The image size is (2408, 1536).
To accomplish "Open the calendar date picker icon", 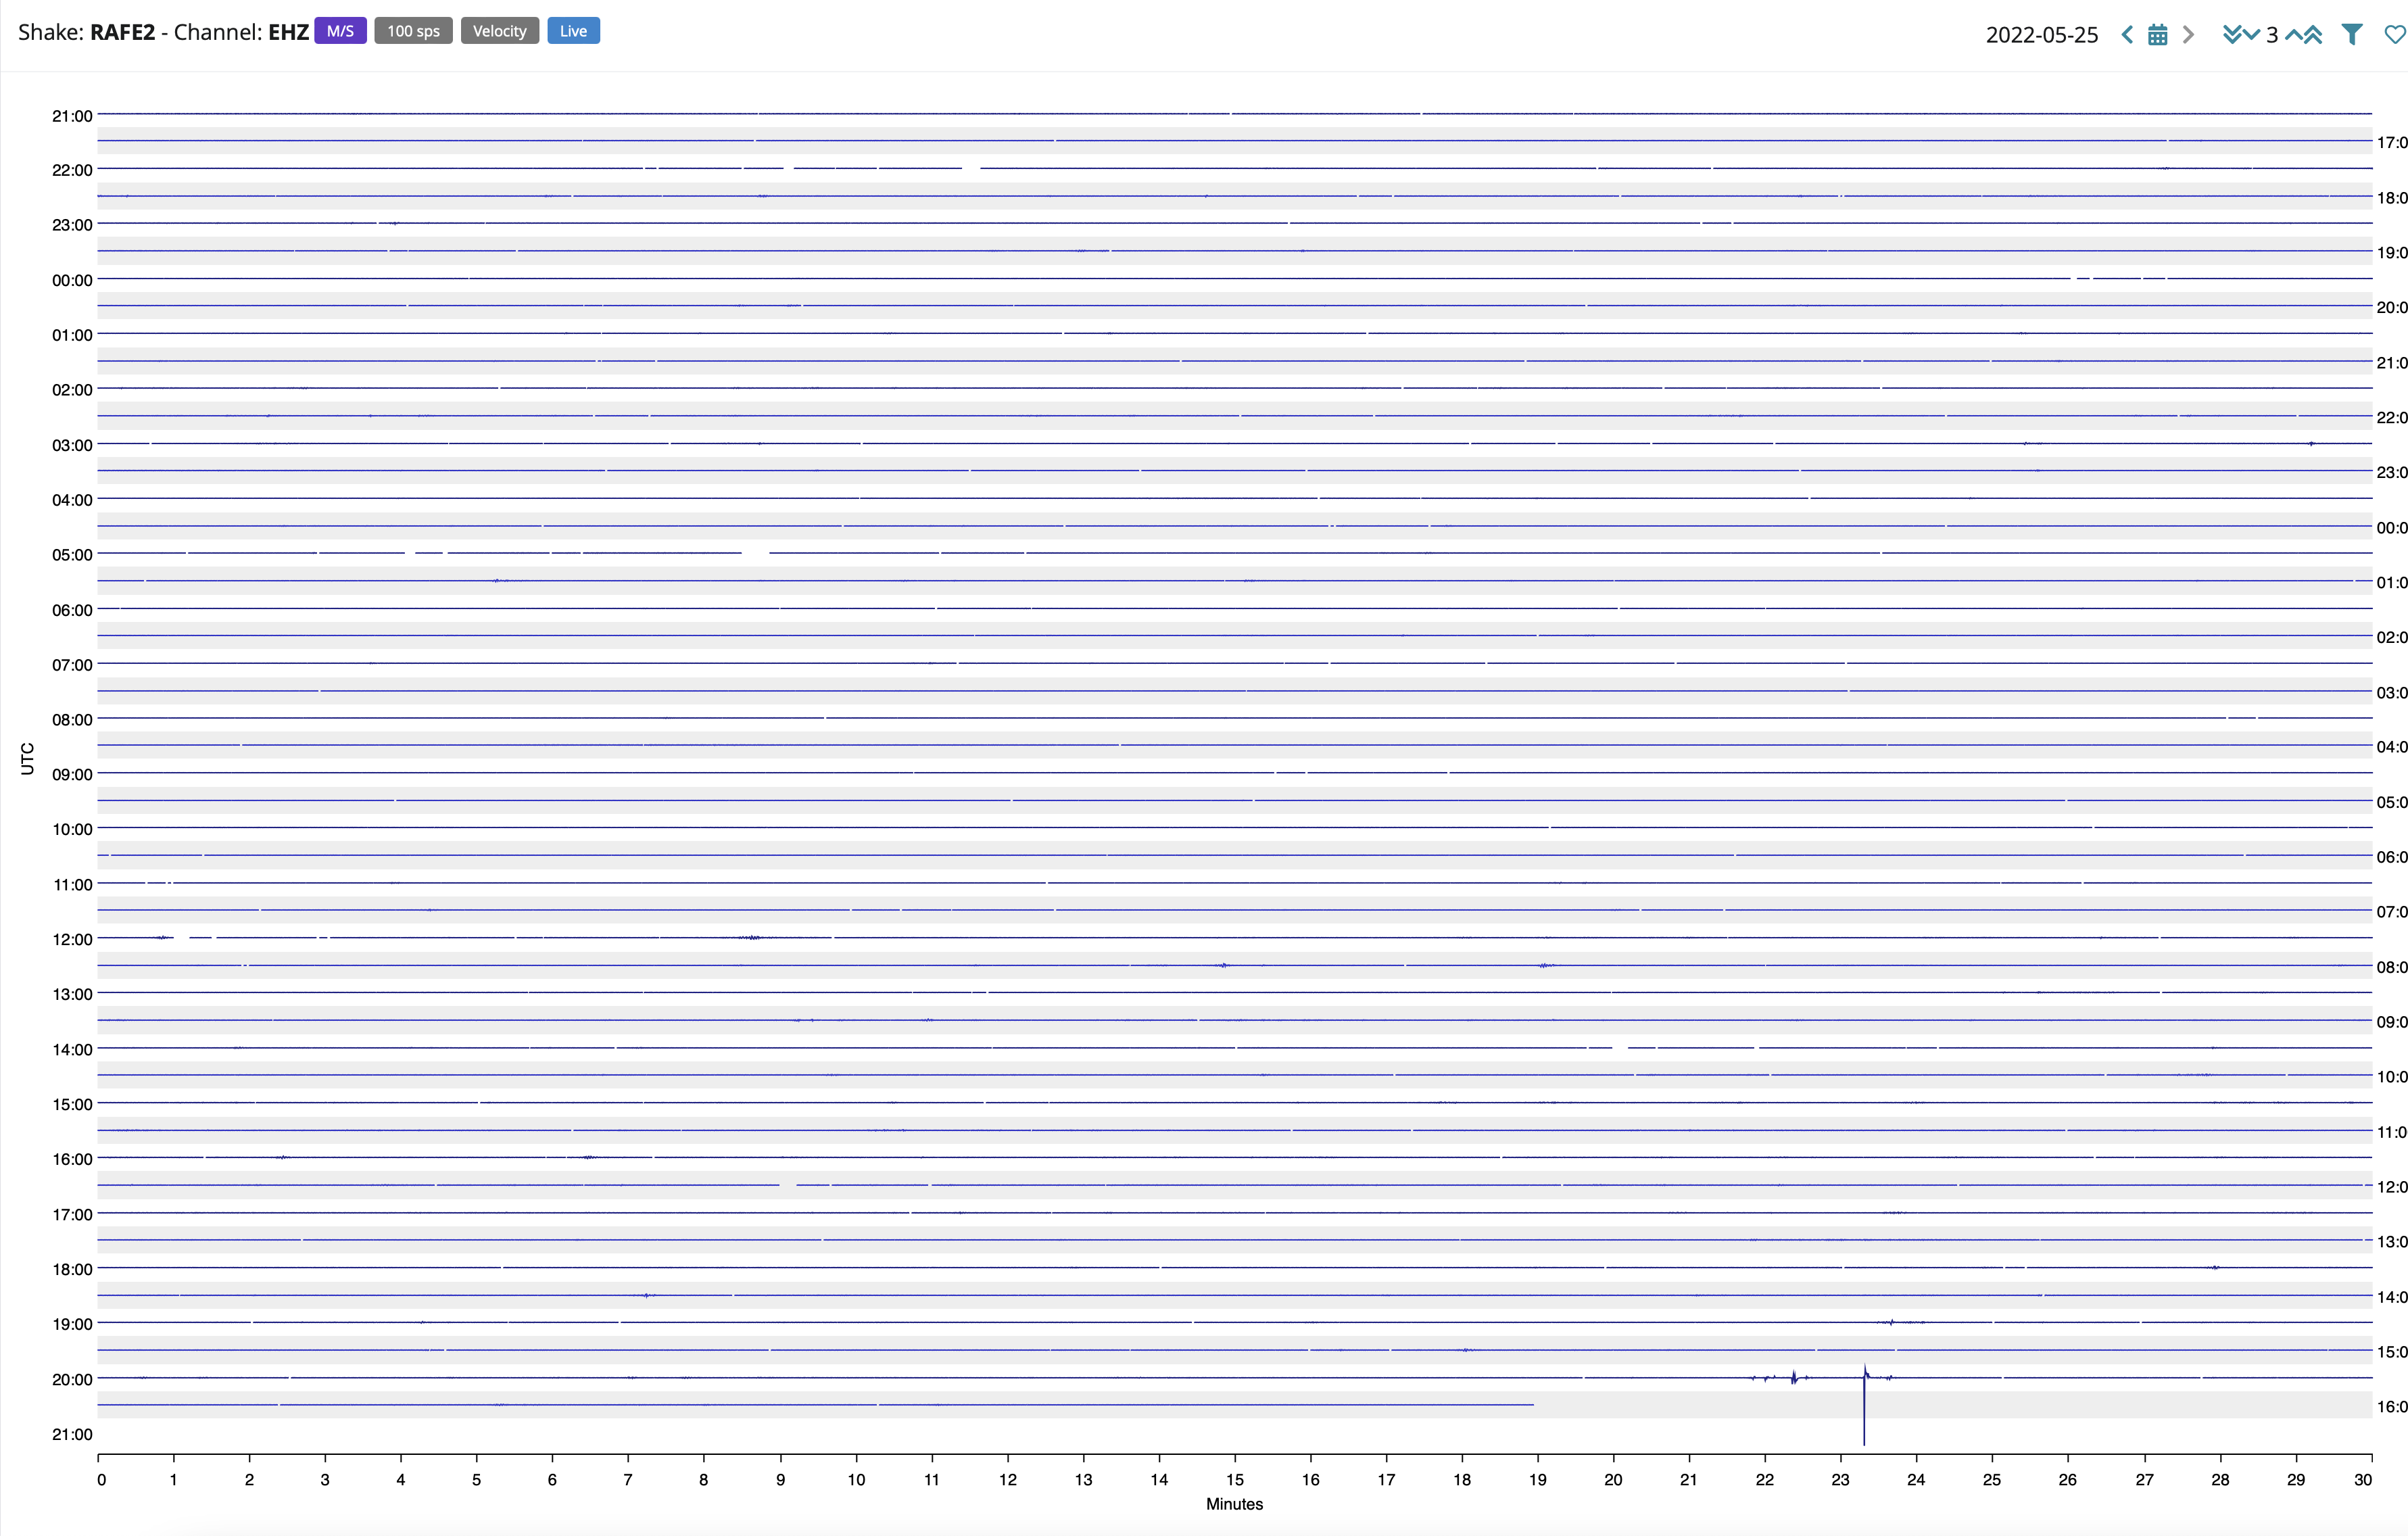I will 2158,35.
